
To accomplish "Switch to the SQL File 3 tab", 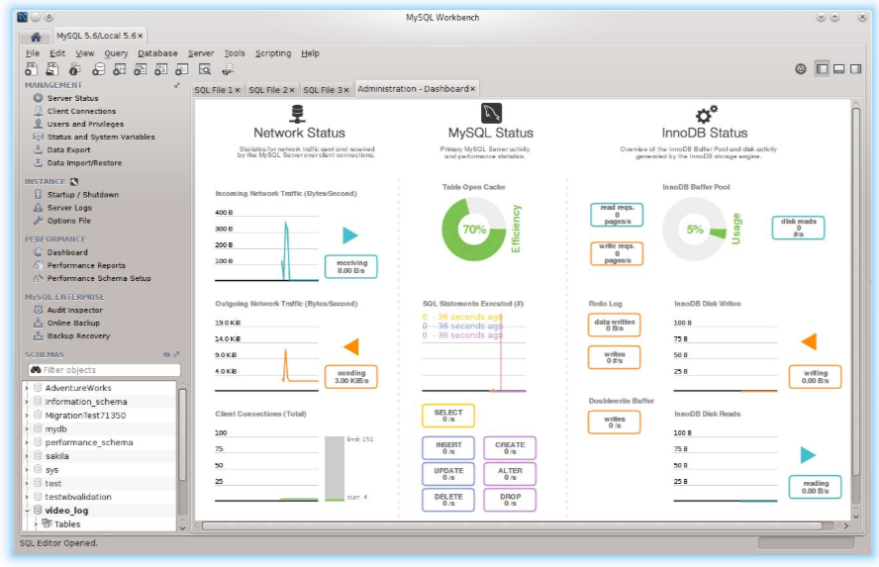I will coord(322,90).
